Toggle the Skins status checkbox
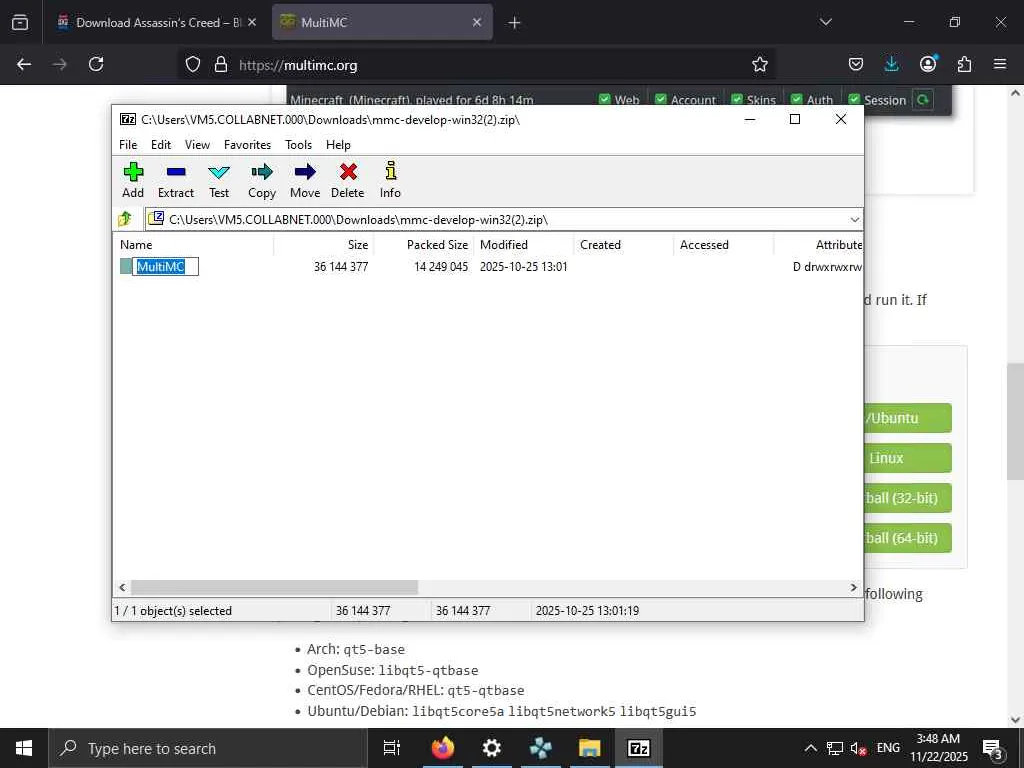The width and height of the screenshot is (1024, 768). pos(737,99)
